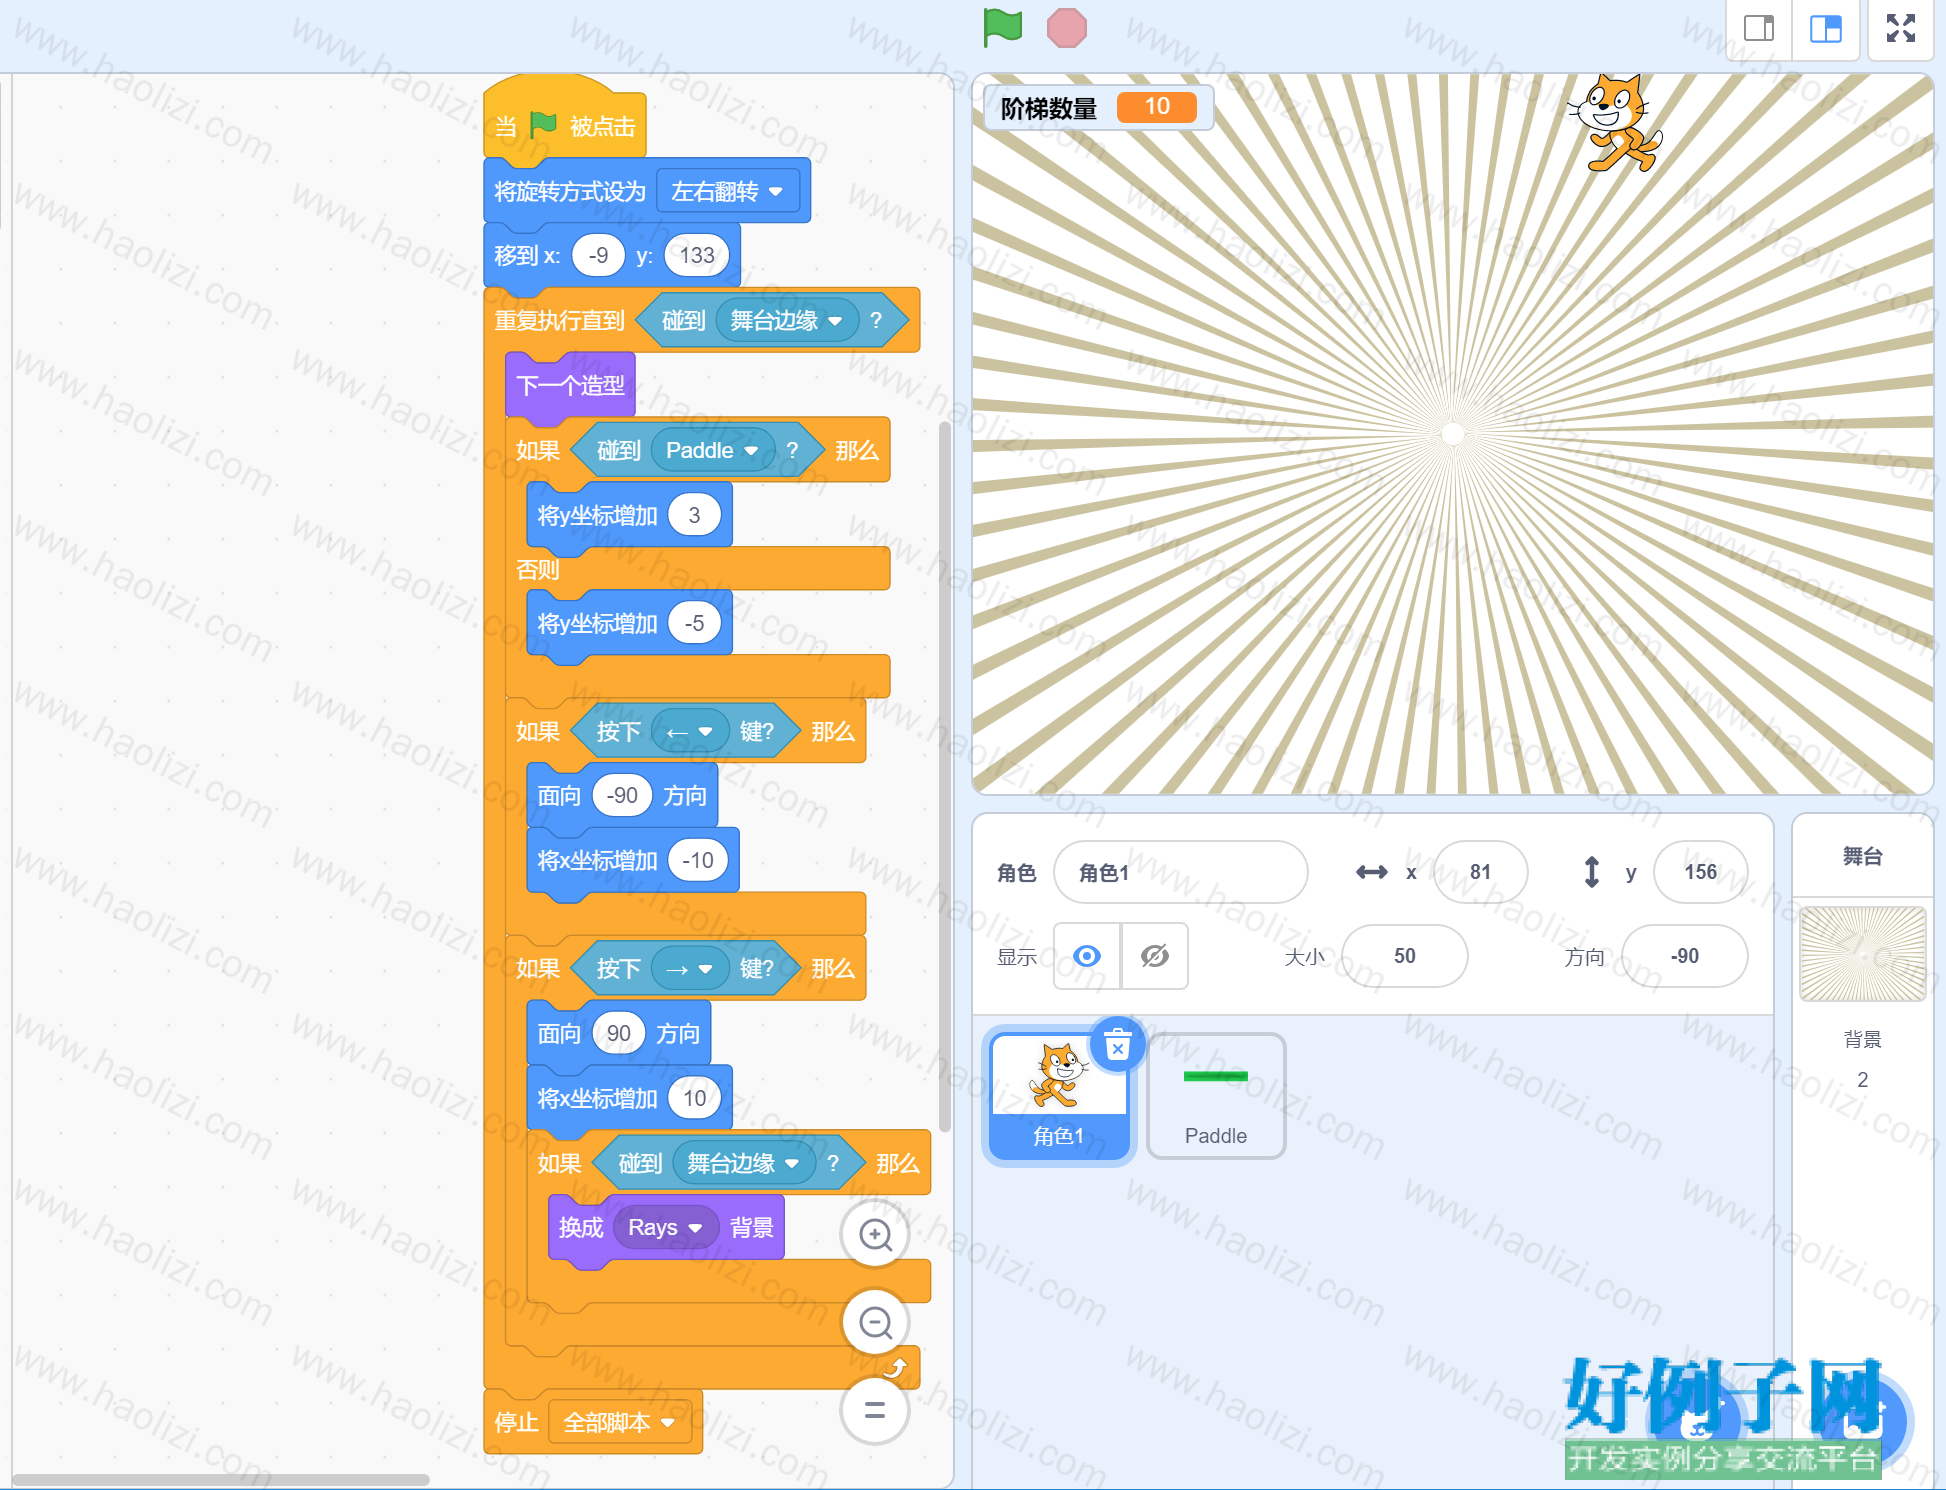Open the Rays backdrop dropdown

665,1227
